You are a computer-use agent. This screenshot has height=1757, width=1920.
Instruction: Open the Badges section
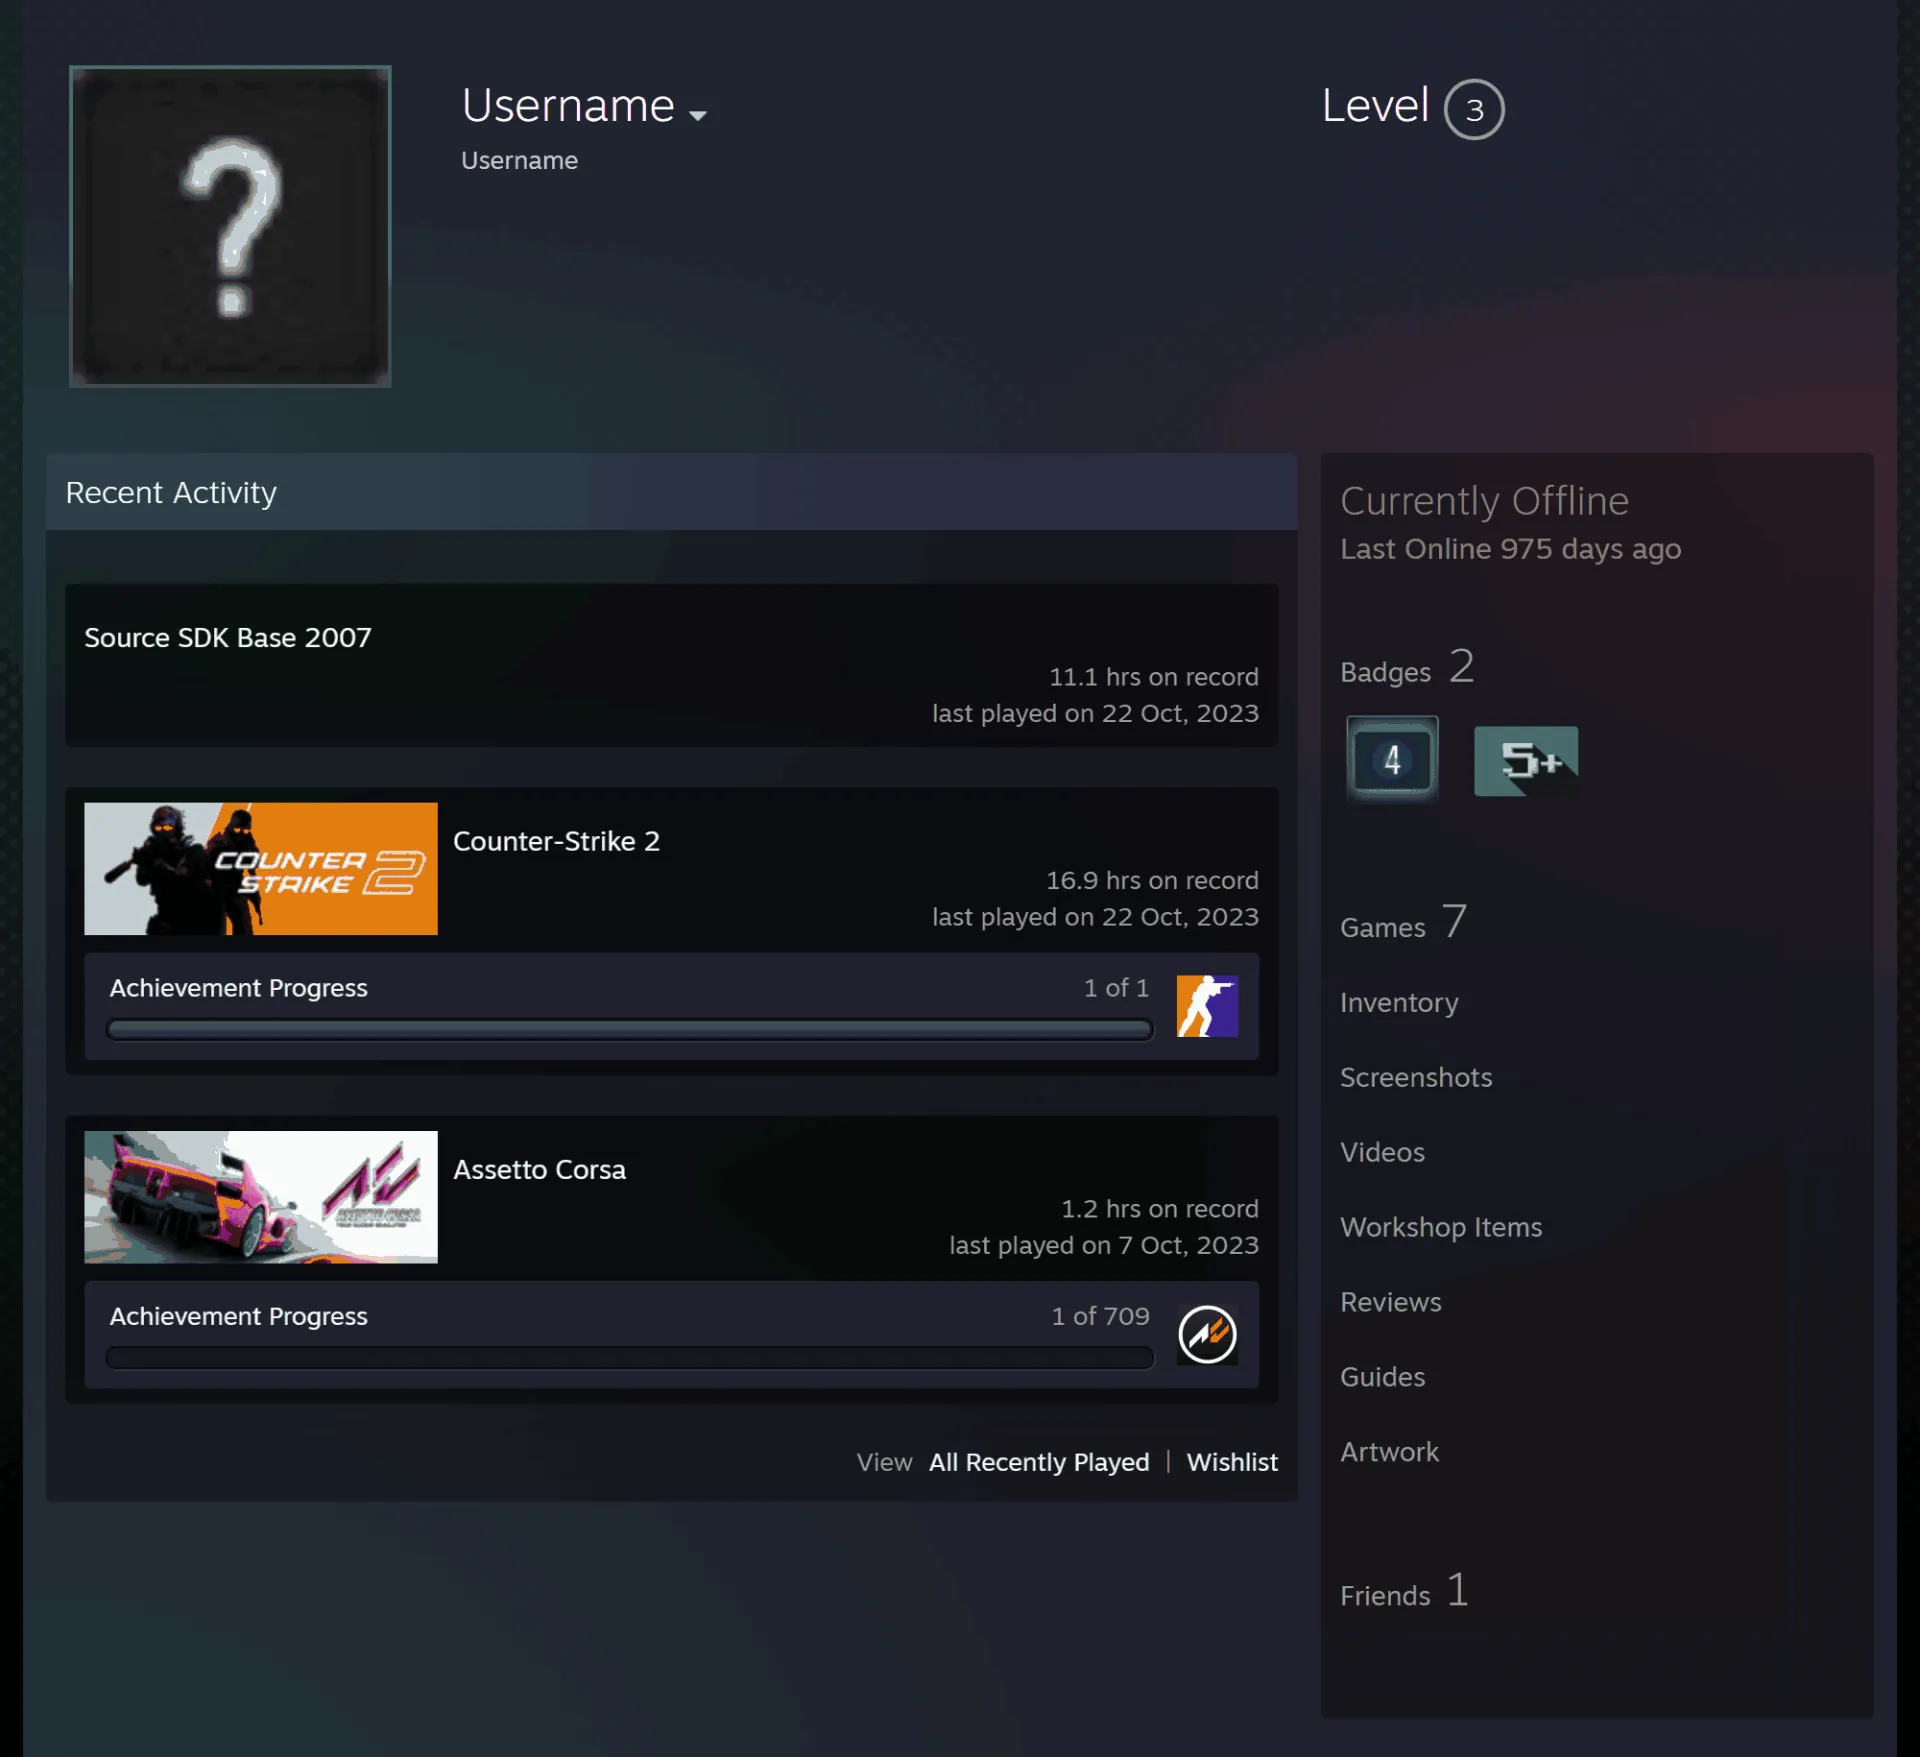coord(1407,667)
